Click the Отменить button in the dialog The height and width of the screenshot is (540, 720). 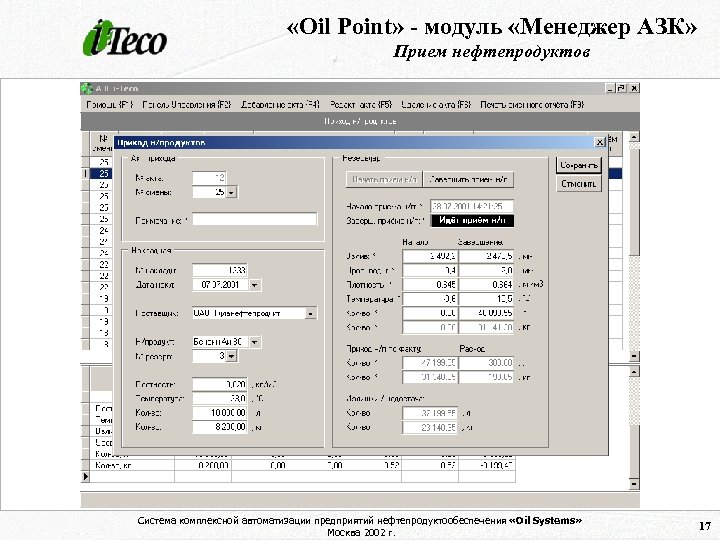[x=579, y=184]
